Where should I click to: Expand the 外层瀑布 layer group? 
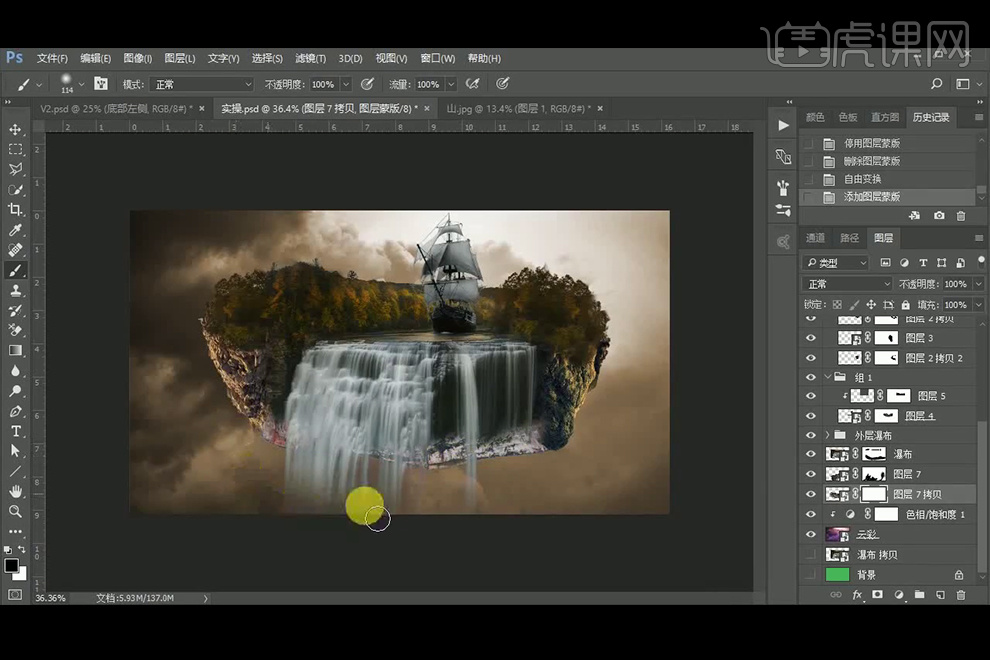(827, 435)
